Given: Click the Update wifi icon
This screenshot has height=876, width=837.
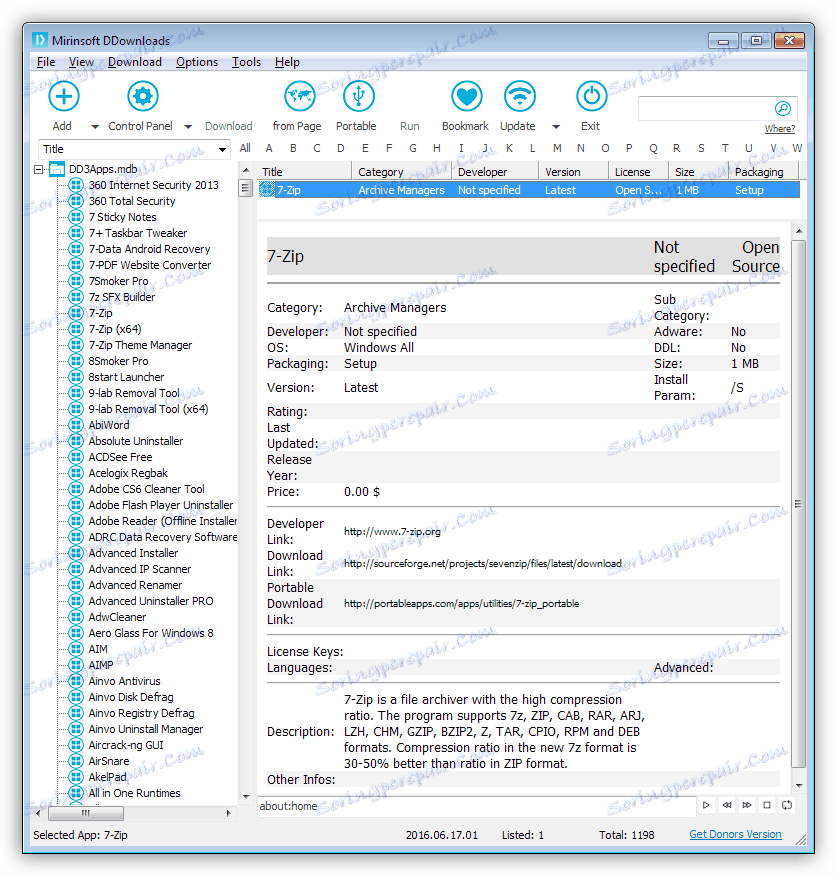Looking at the screenshot, I should (x=520, y=97).
